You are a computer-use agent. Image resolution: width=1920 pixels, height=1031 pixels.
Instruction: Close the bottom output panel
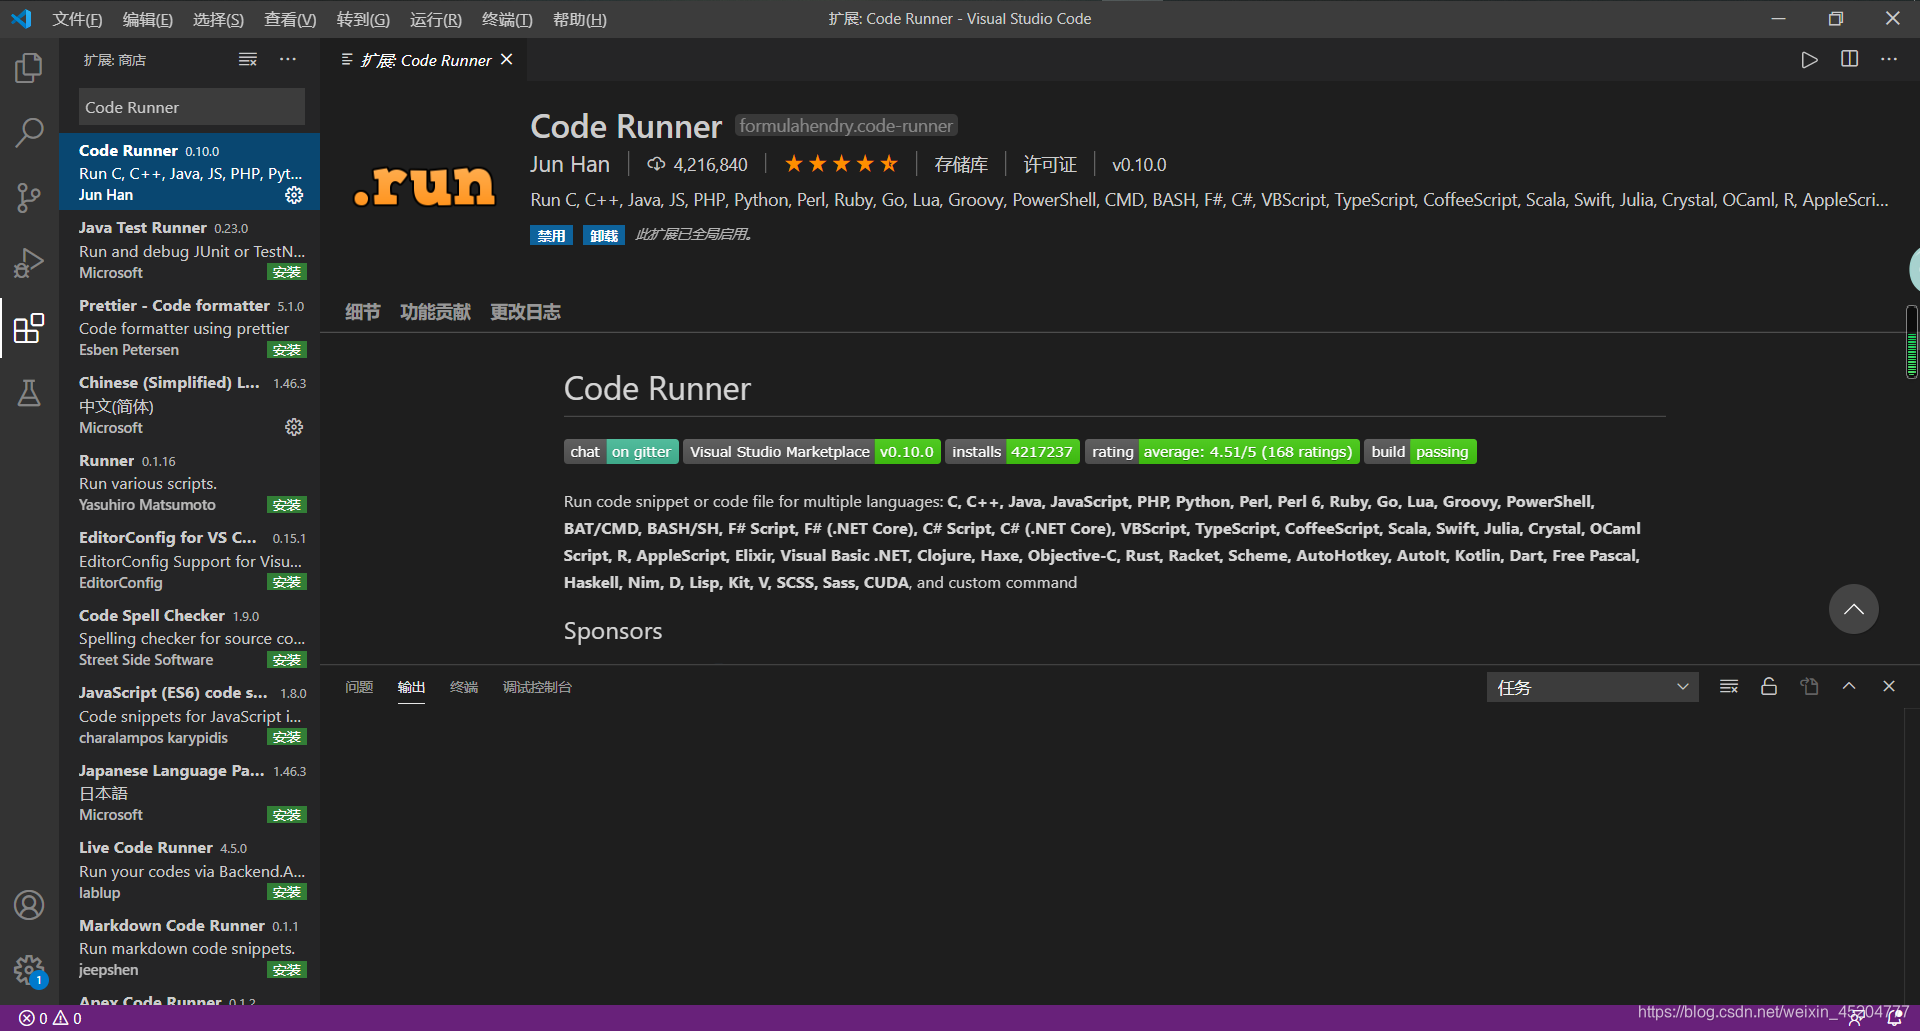[1889, 686]
